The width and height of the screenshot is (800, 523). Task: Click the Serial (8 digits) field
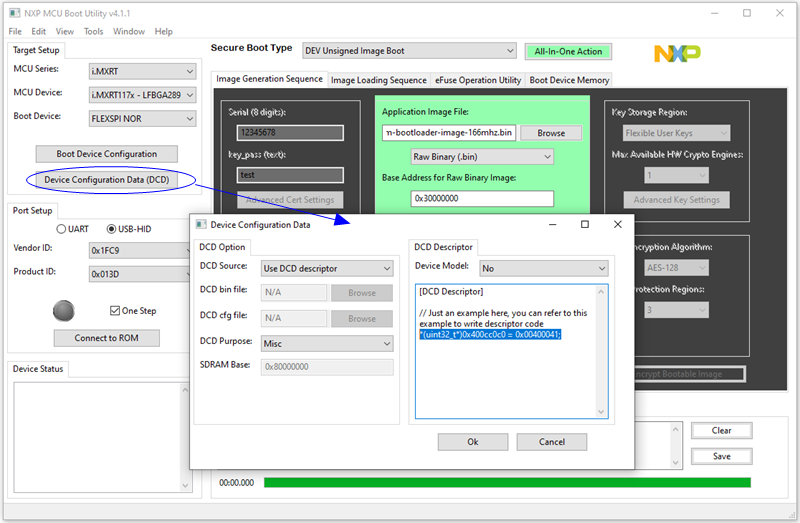pyautogui.click(x=290, y=133)
